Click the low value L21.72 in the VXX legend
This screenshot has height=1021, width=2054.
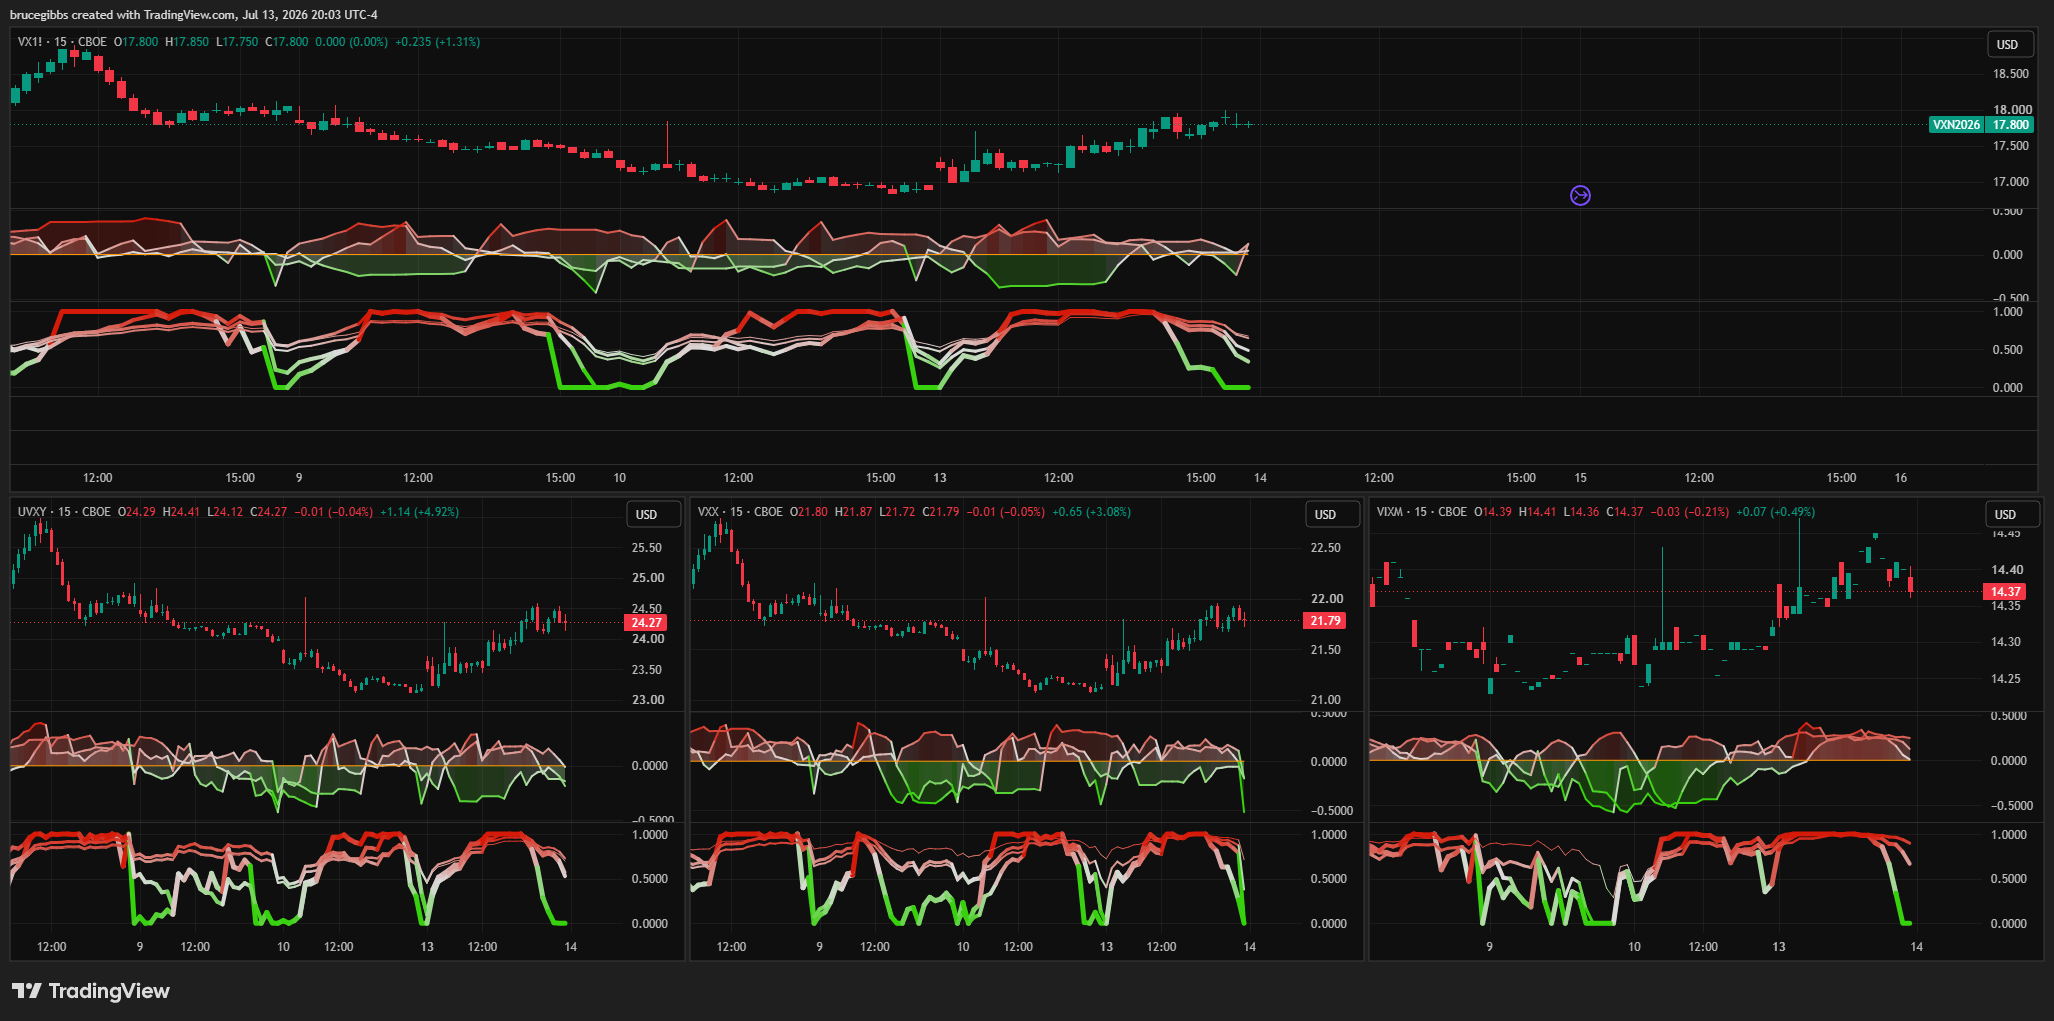897,512
